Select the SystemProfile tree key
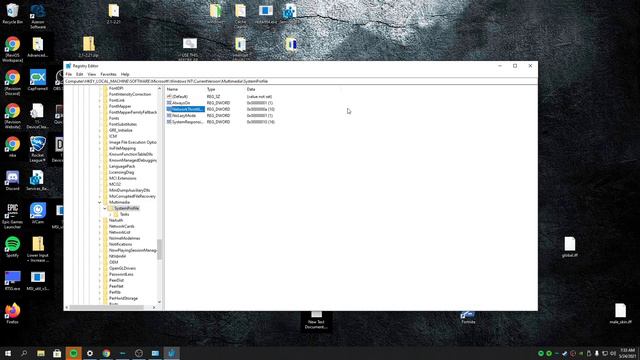 click(126, 208)
